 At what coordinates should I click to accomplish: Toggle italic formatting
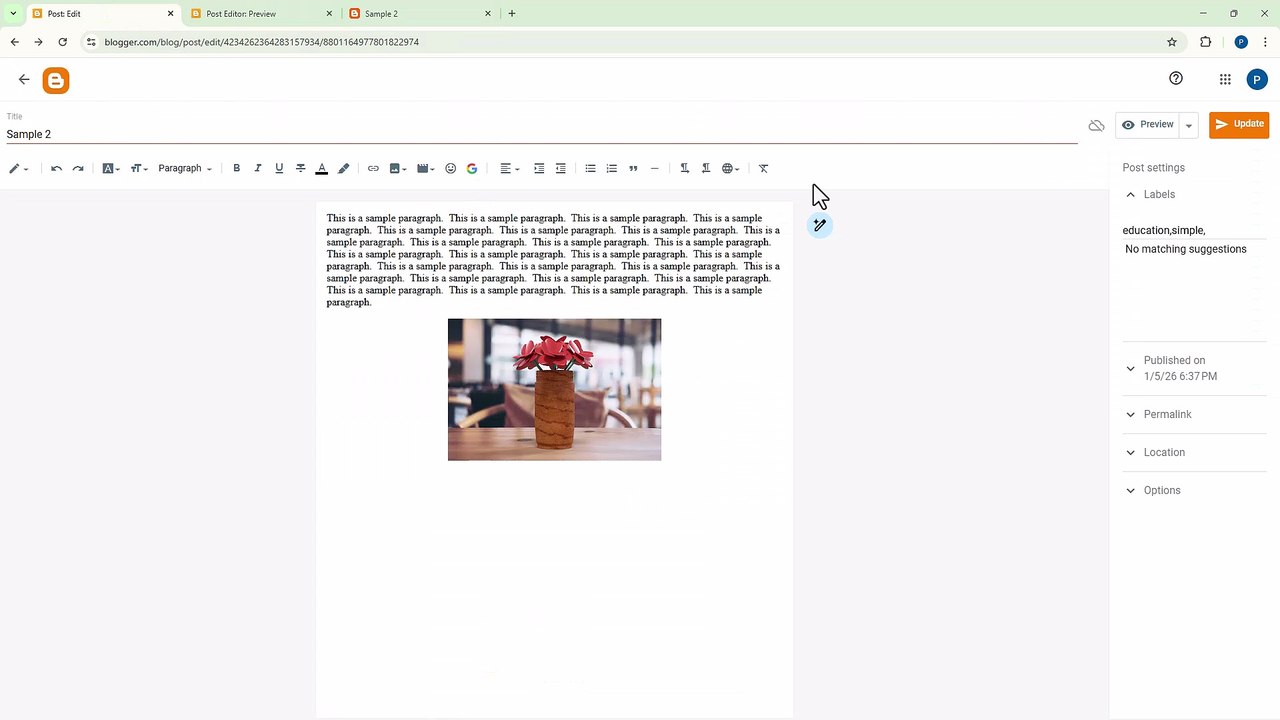click(258, 168)
